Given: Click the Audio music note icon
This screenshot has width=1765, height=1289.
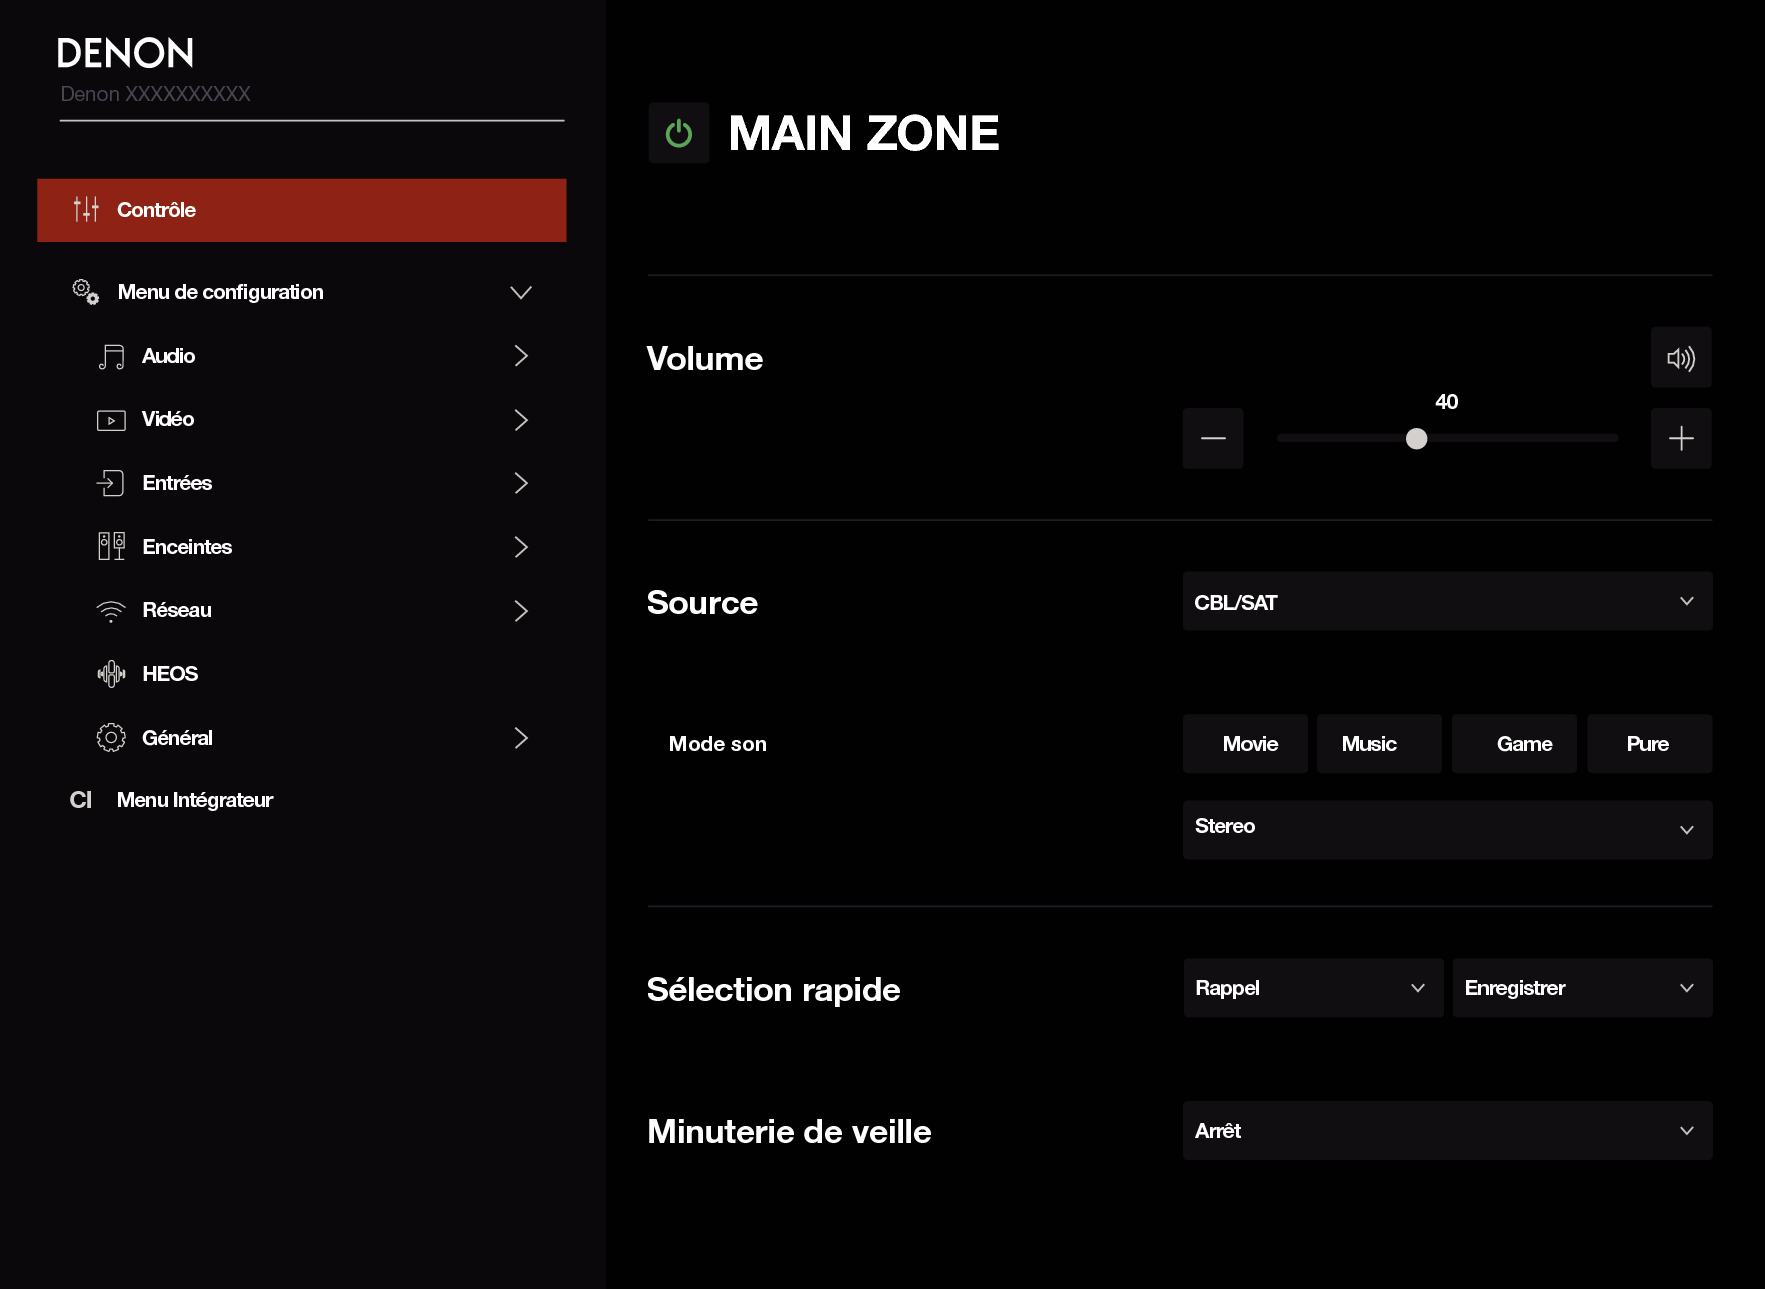Looking at the screenshot, I should pyautogui.click(x=111, y=357).
